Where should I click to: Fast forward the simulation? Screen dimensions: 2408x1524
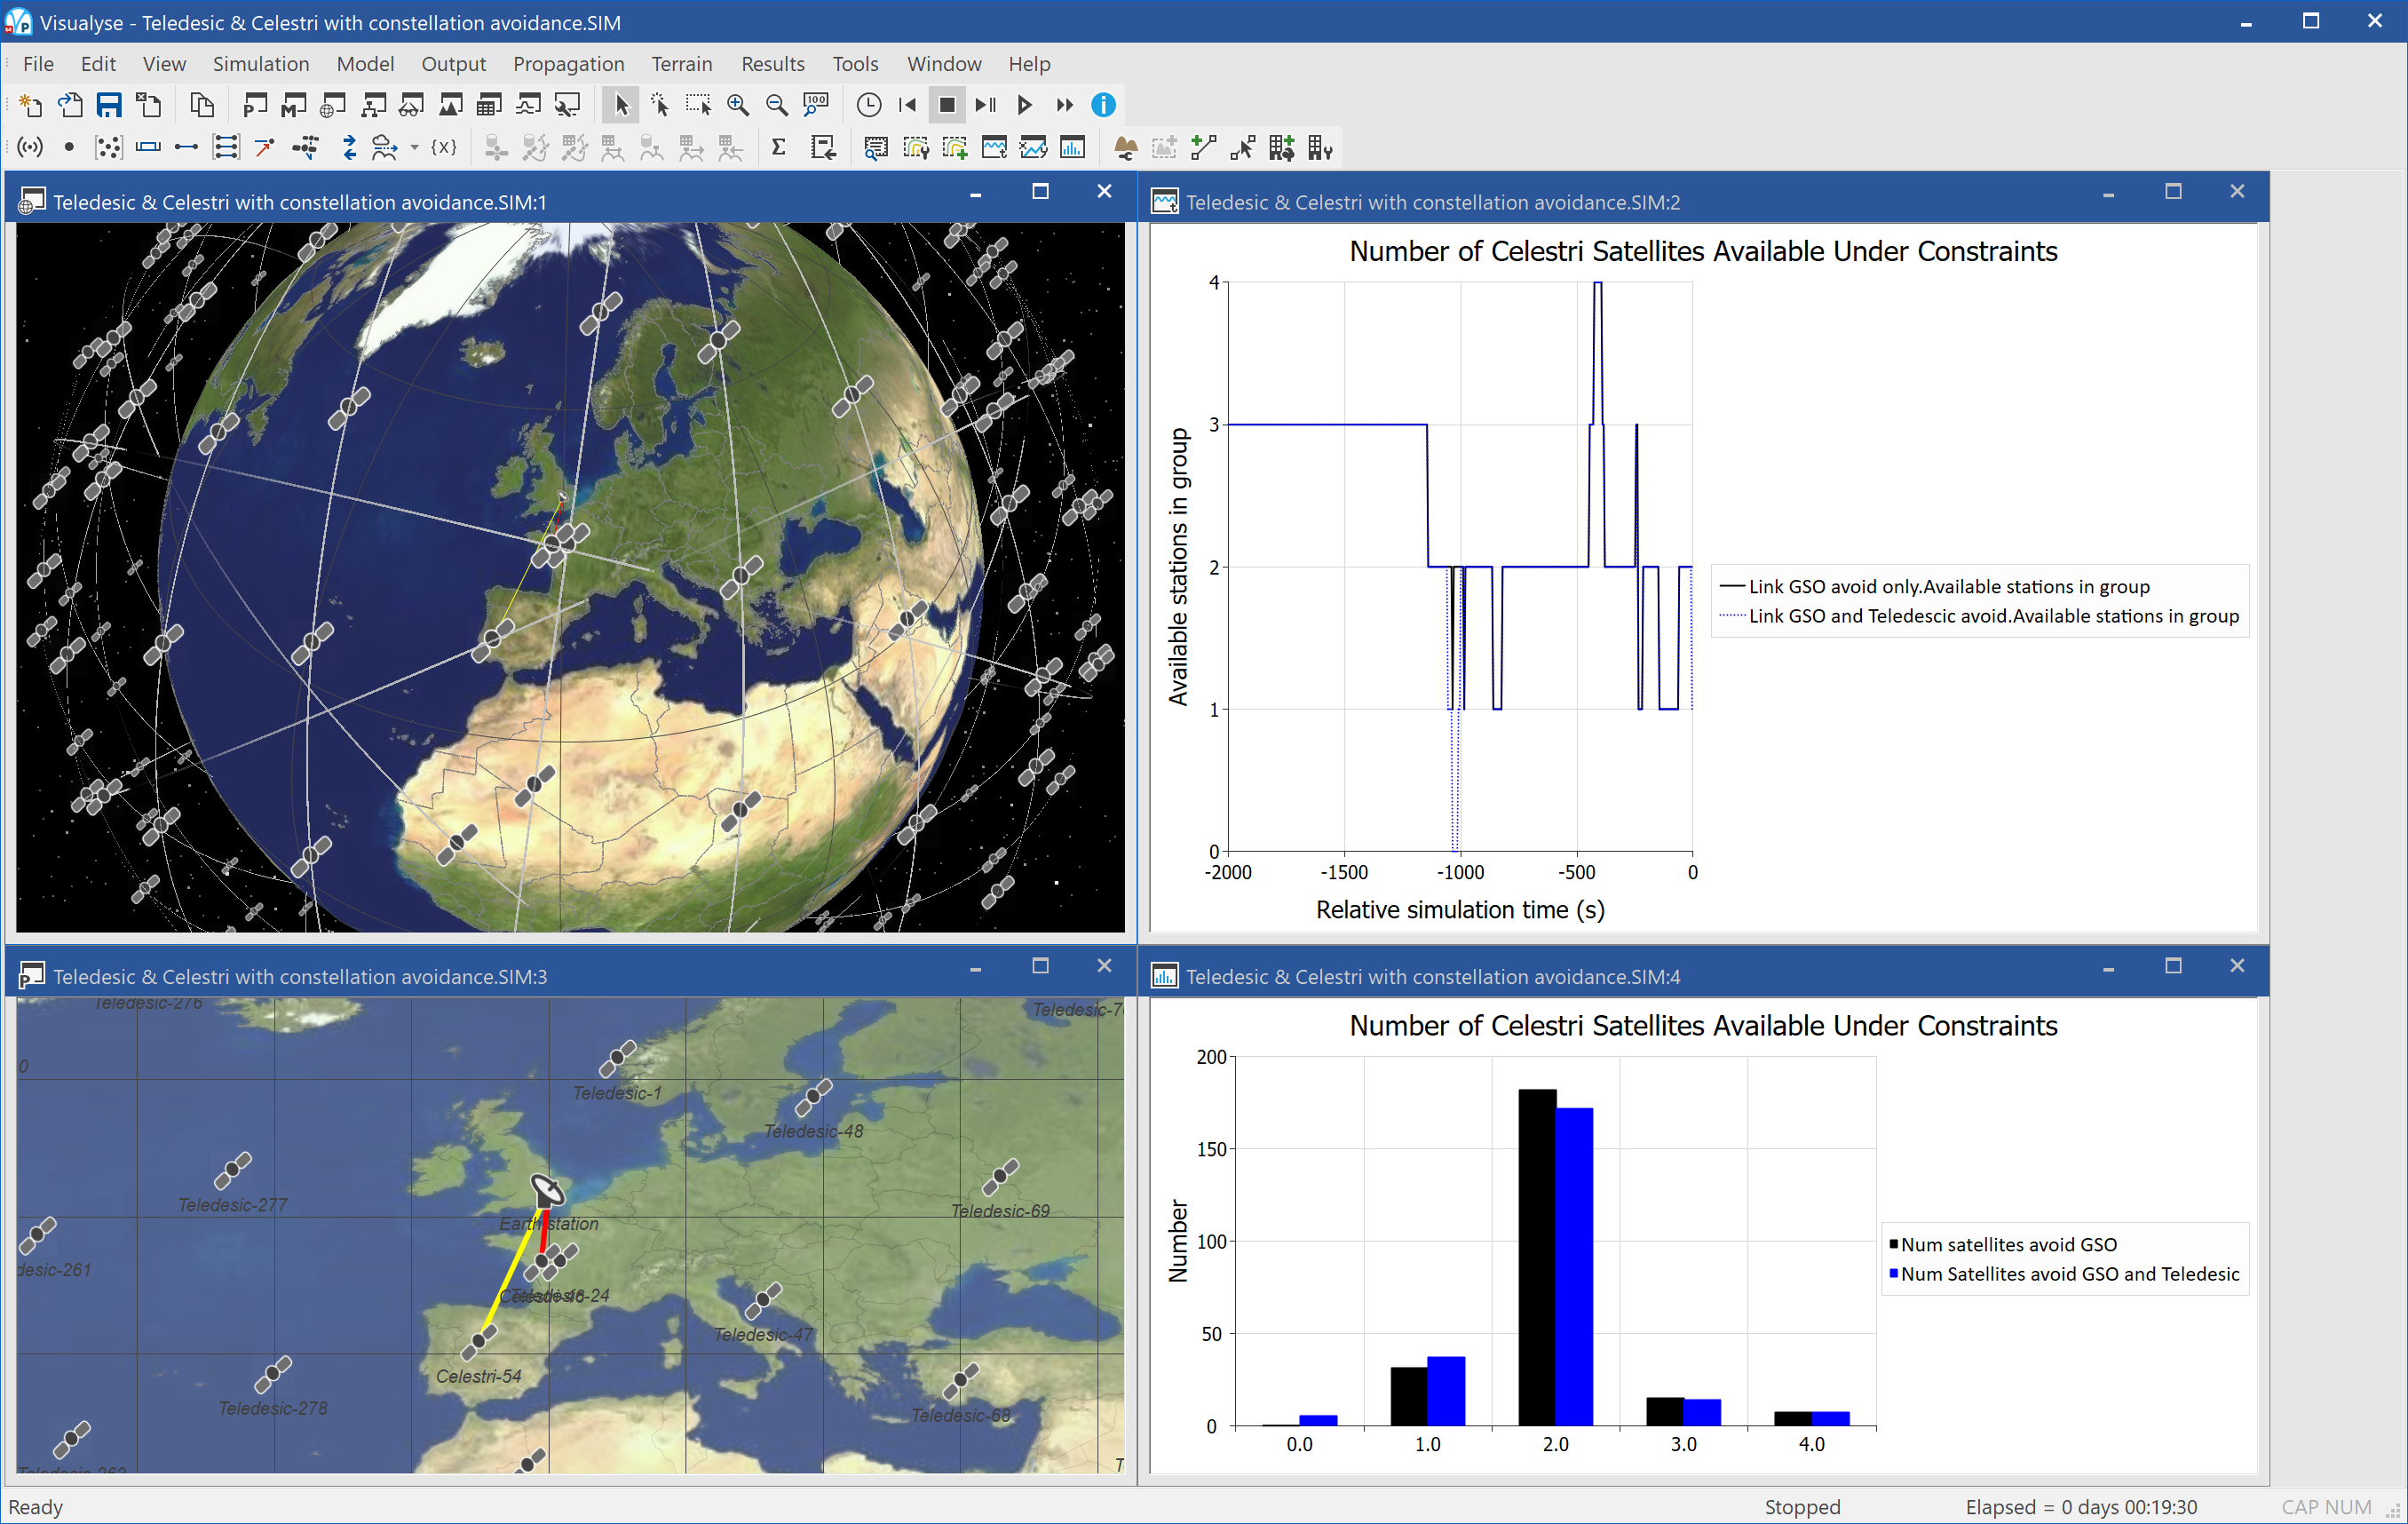1064,105
